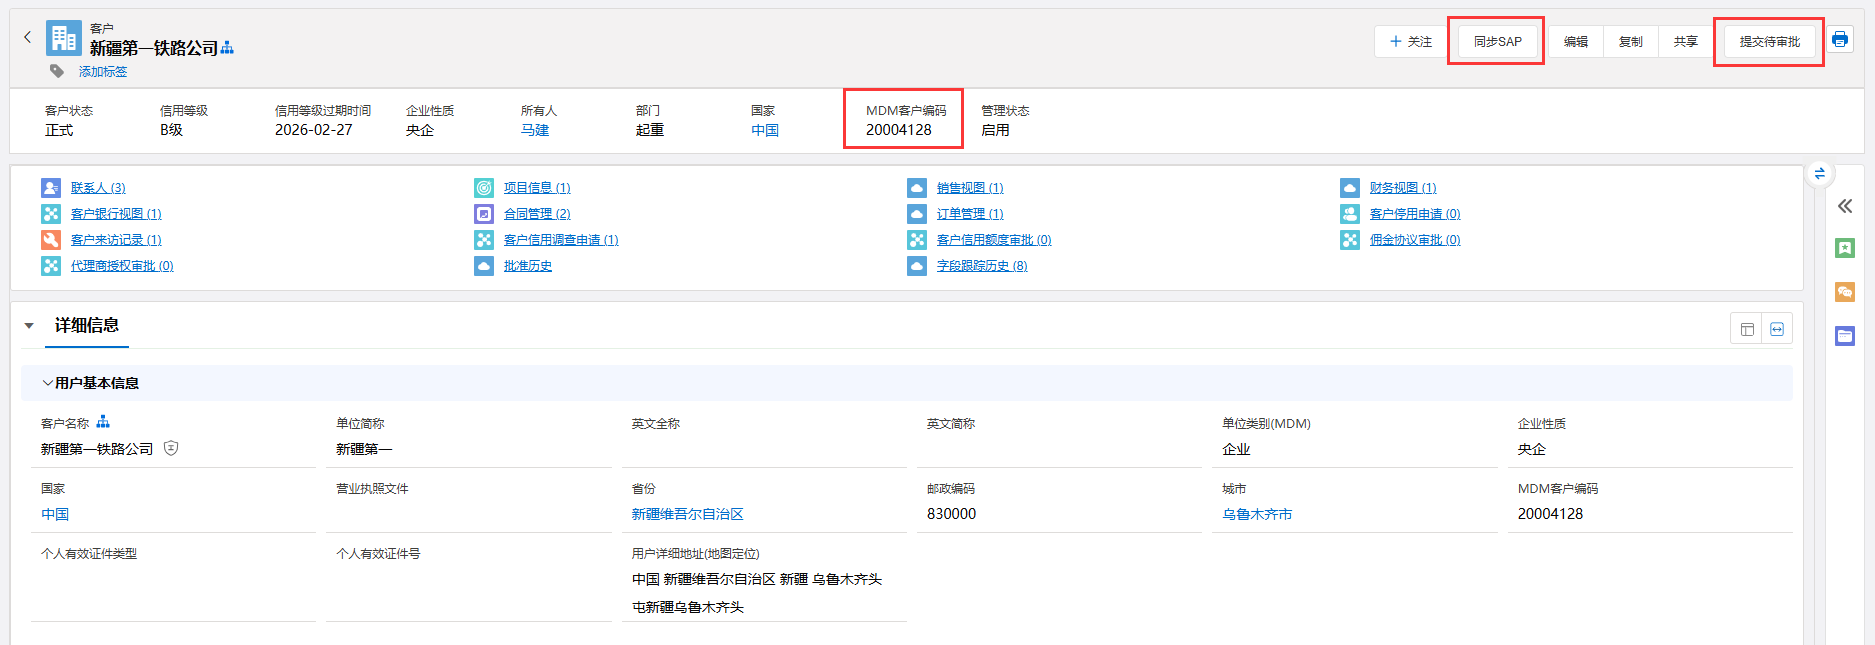
Task: Click the print icon
Action: click(1840, 40)
